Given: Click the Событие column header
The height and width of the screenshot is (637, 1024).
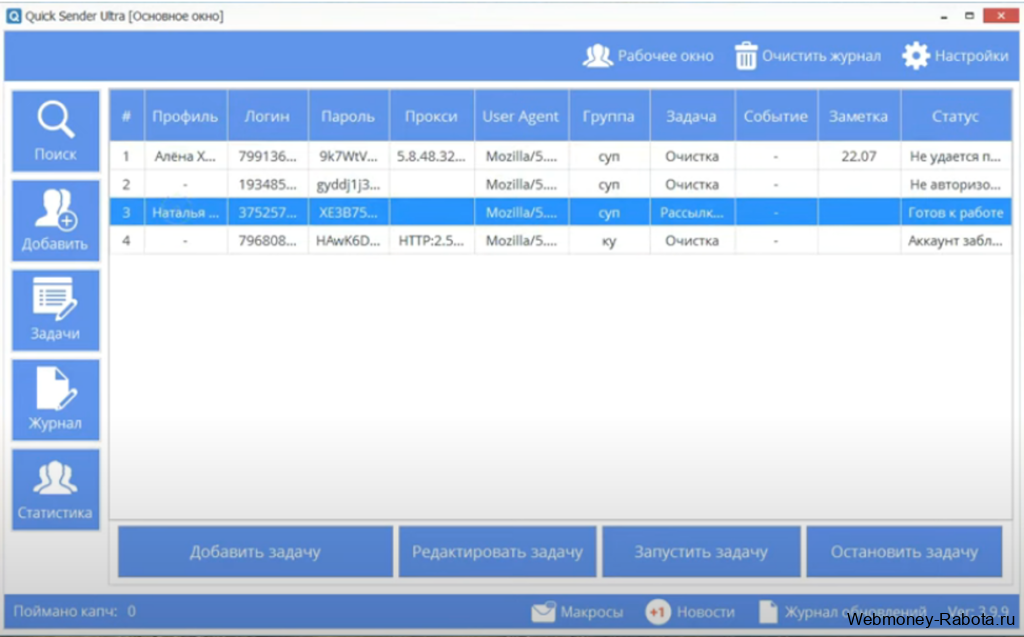Looking at the screenshot, I should pos(776,116).
